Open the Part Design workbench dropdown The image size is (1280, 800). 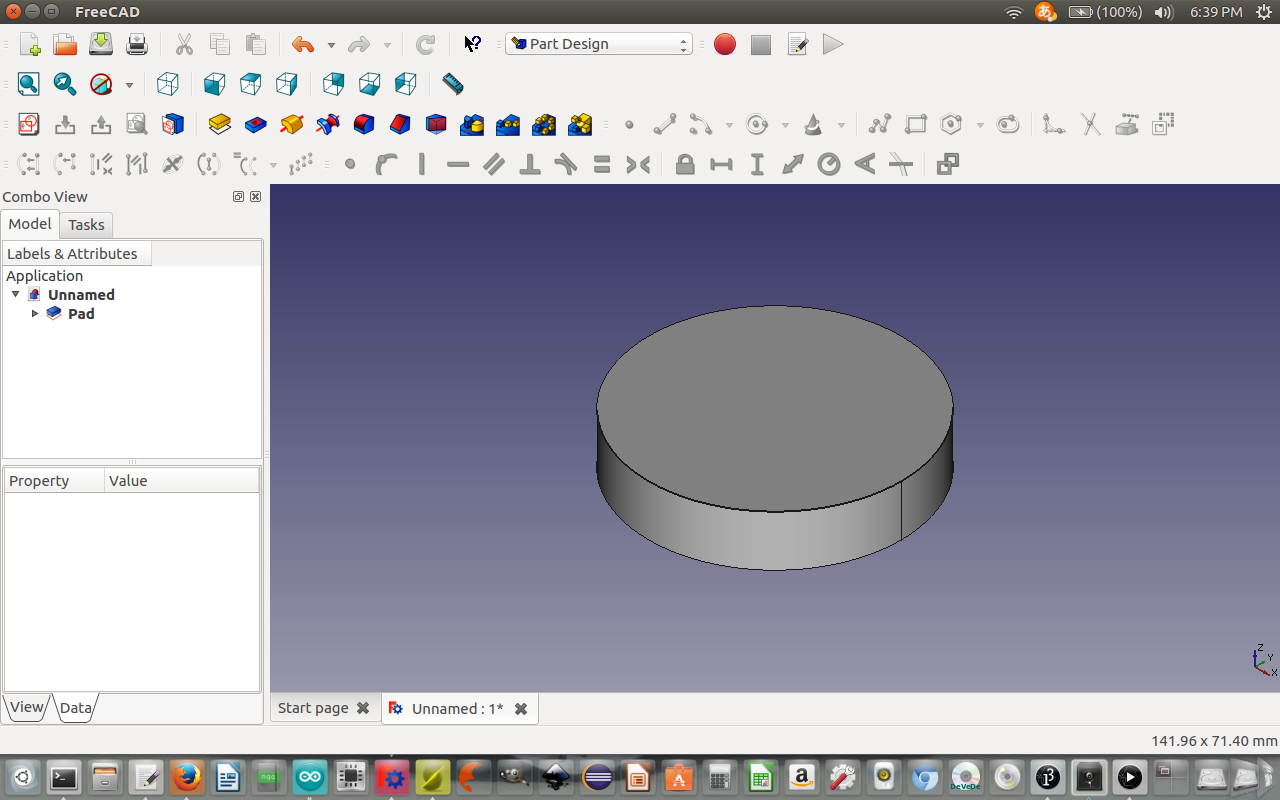(x=598, y=44)
